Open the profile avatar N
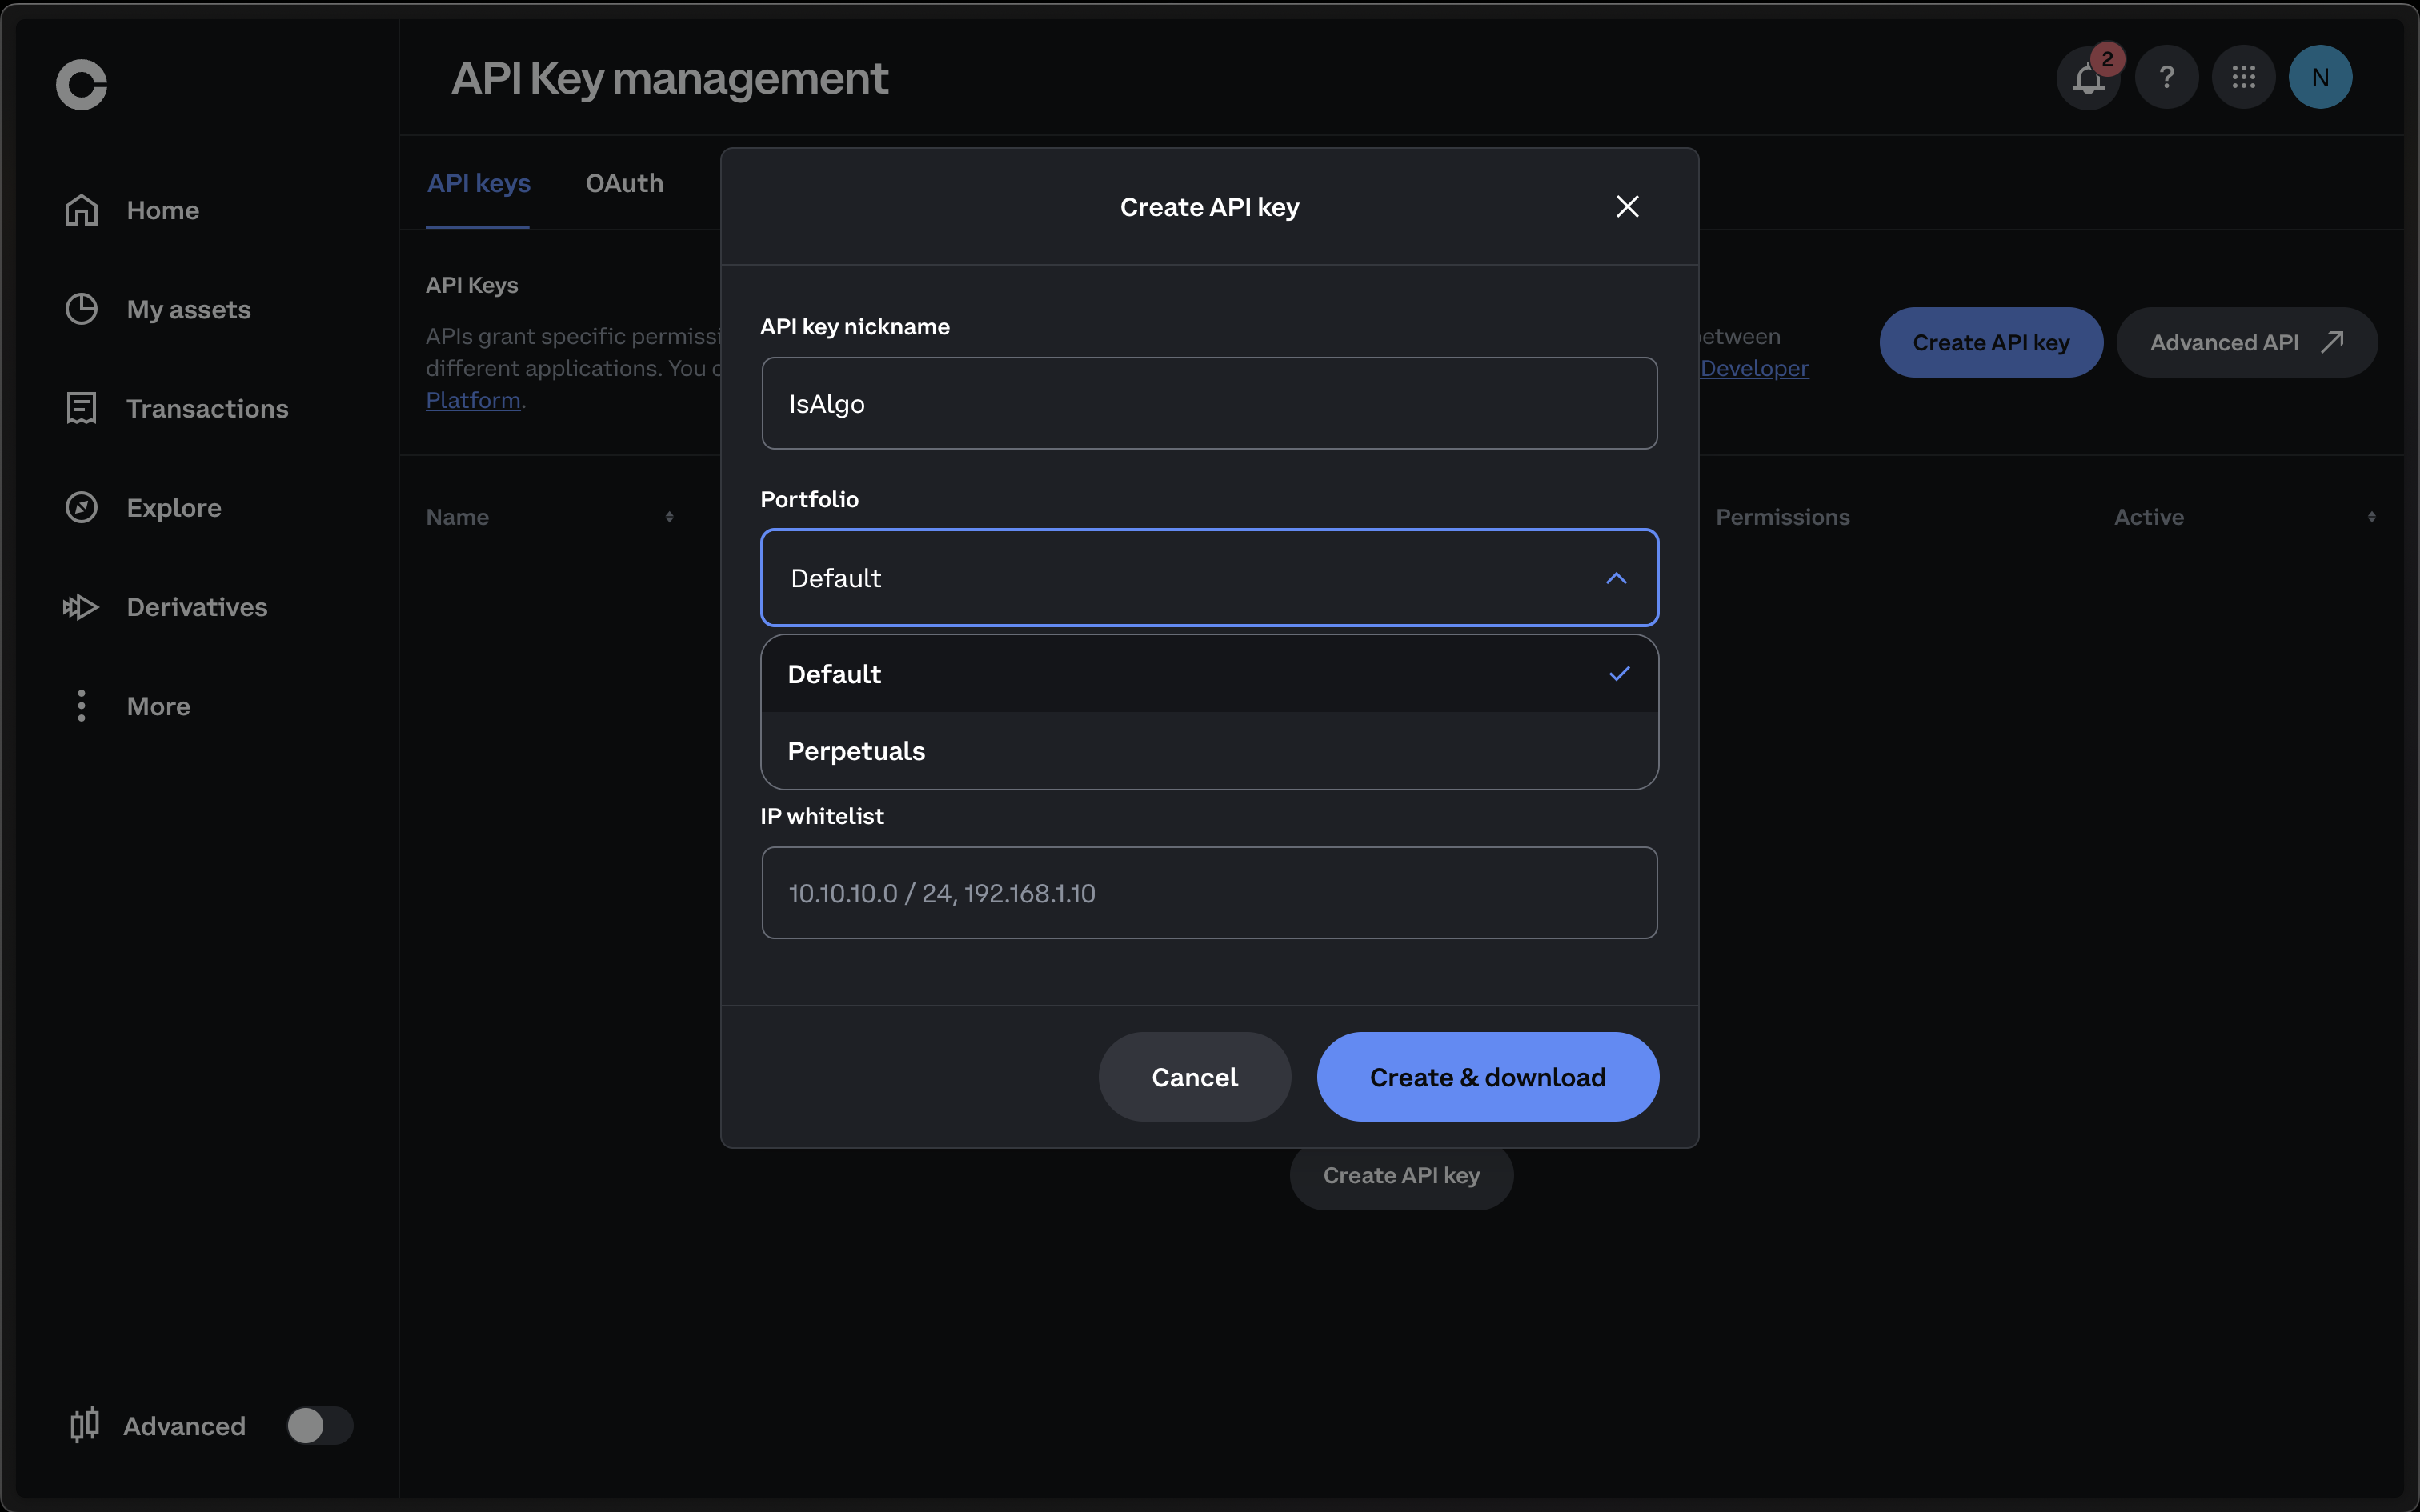Viewport: 2420px width, 1512px height. (2320, 77)
